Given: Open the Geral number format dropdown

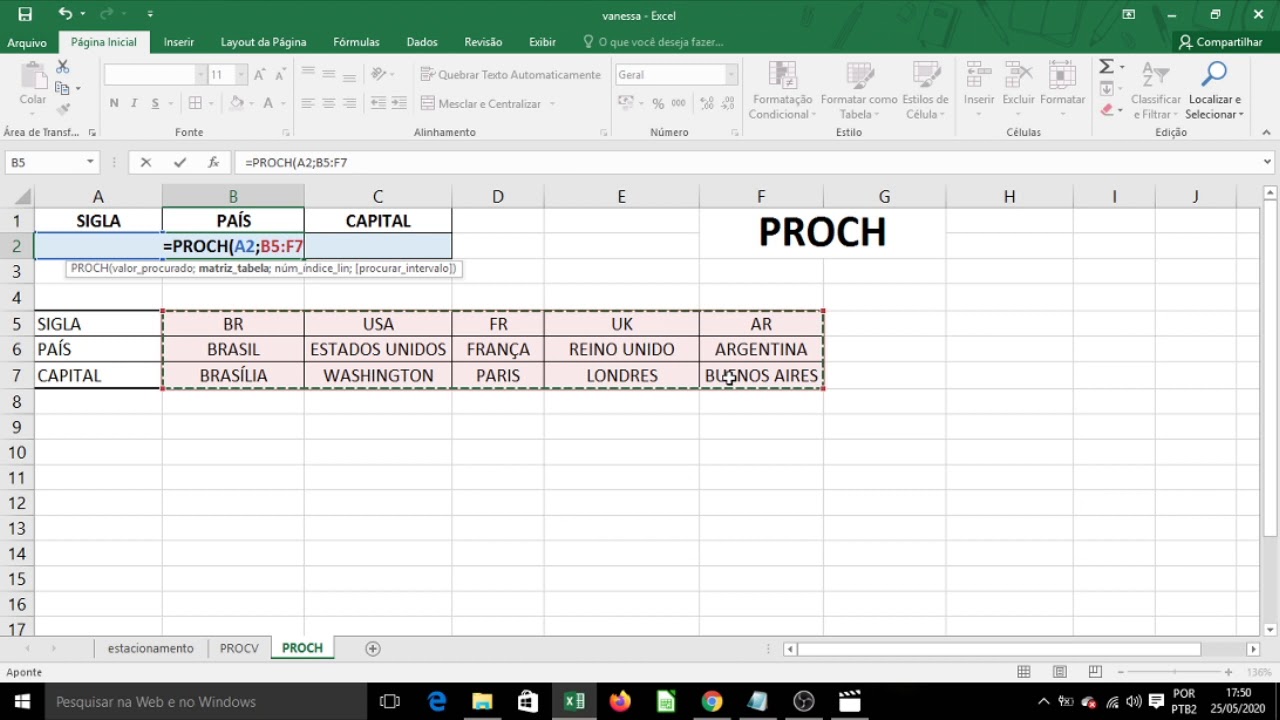Looking at the screenshot, I should click(x=731, y=74).
